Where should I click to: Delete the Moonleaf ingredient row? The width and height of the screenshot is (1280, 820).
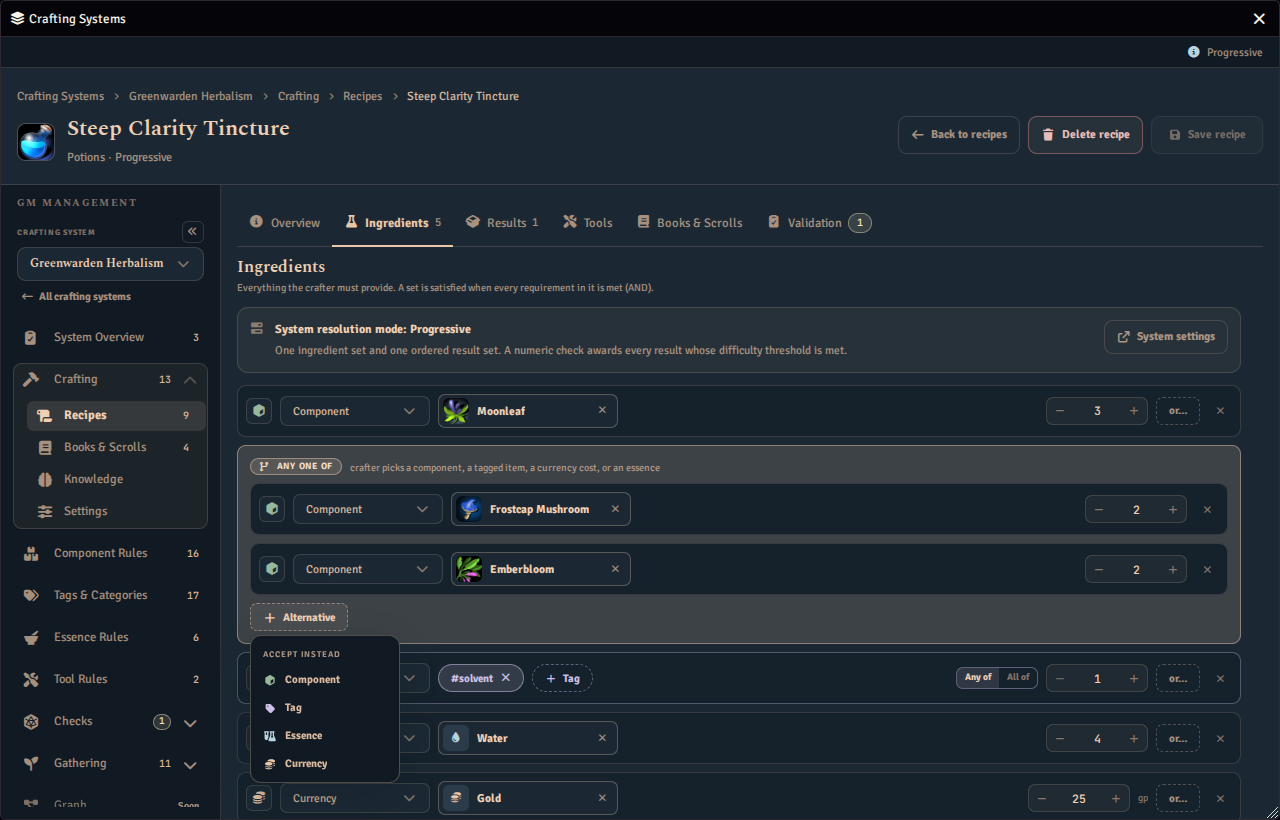pyautogui.click(x=1220, y=411)
